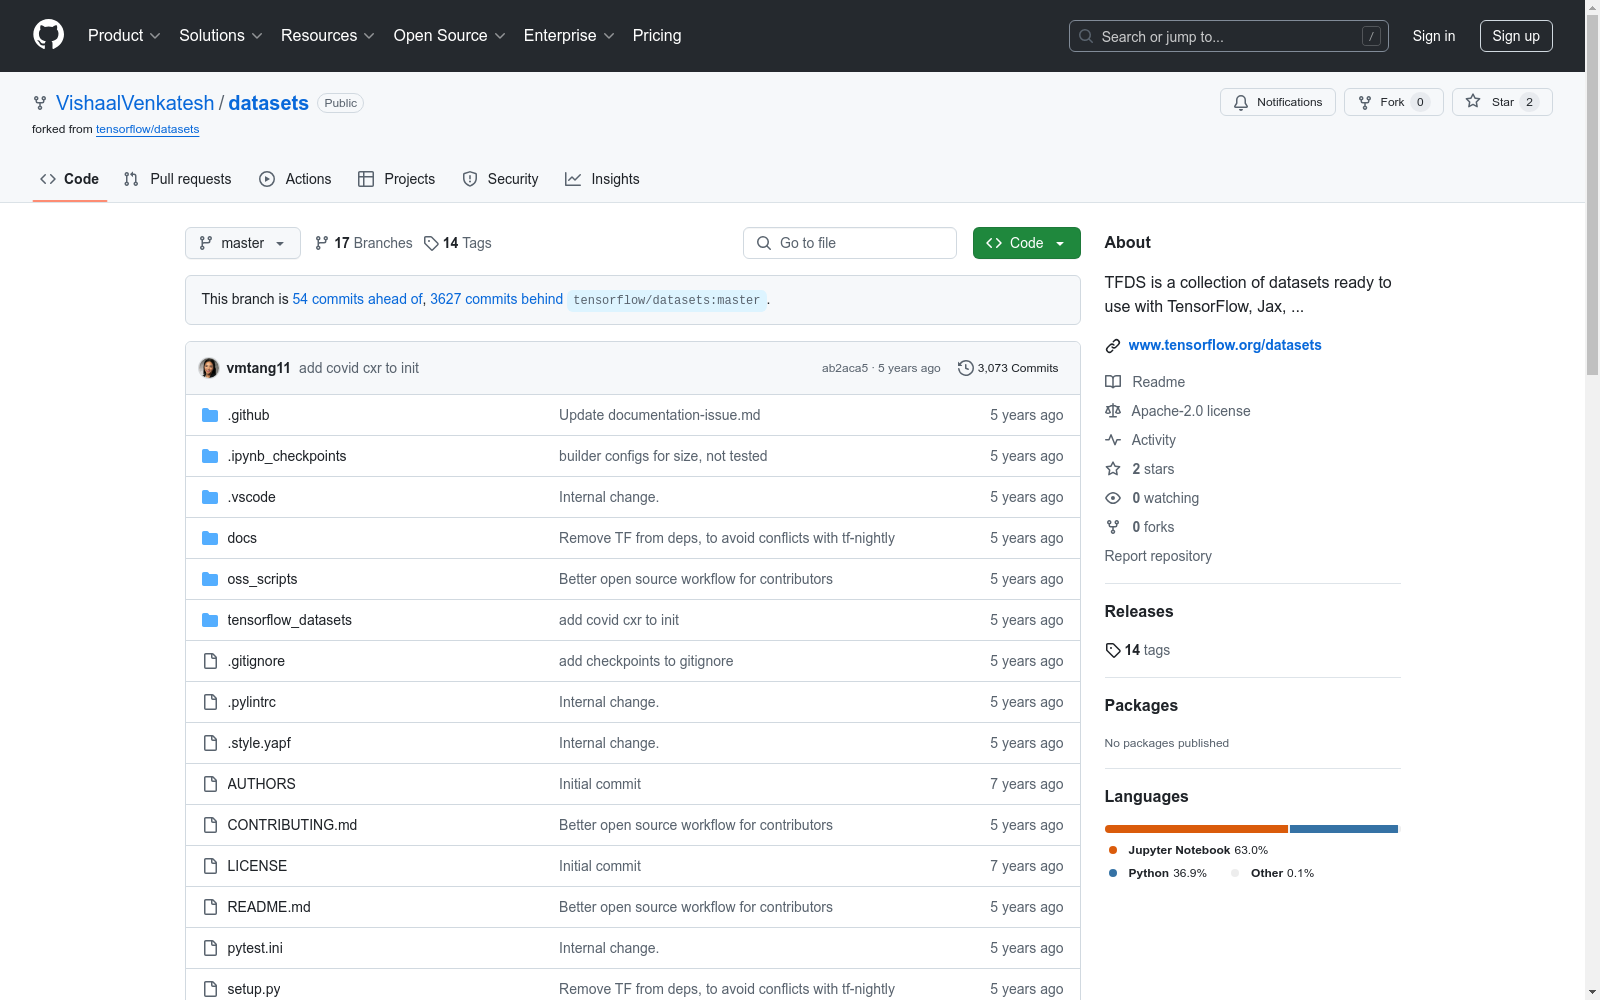Open the .ipynb_checkpoints folder
The image size is (1600, 1000).
point(287,456)
